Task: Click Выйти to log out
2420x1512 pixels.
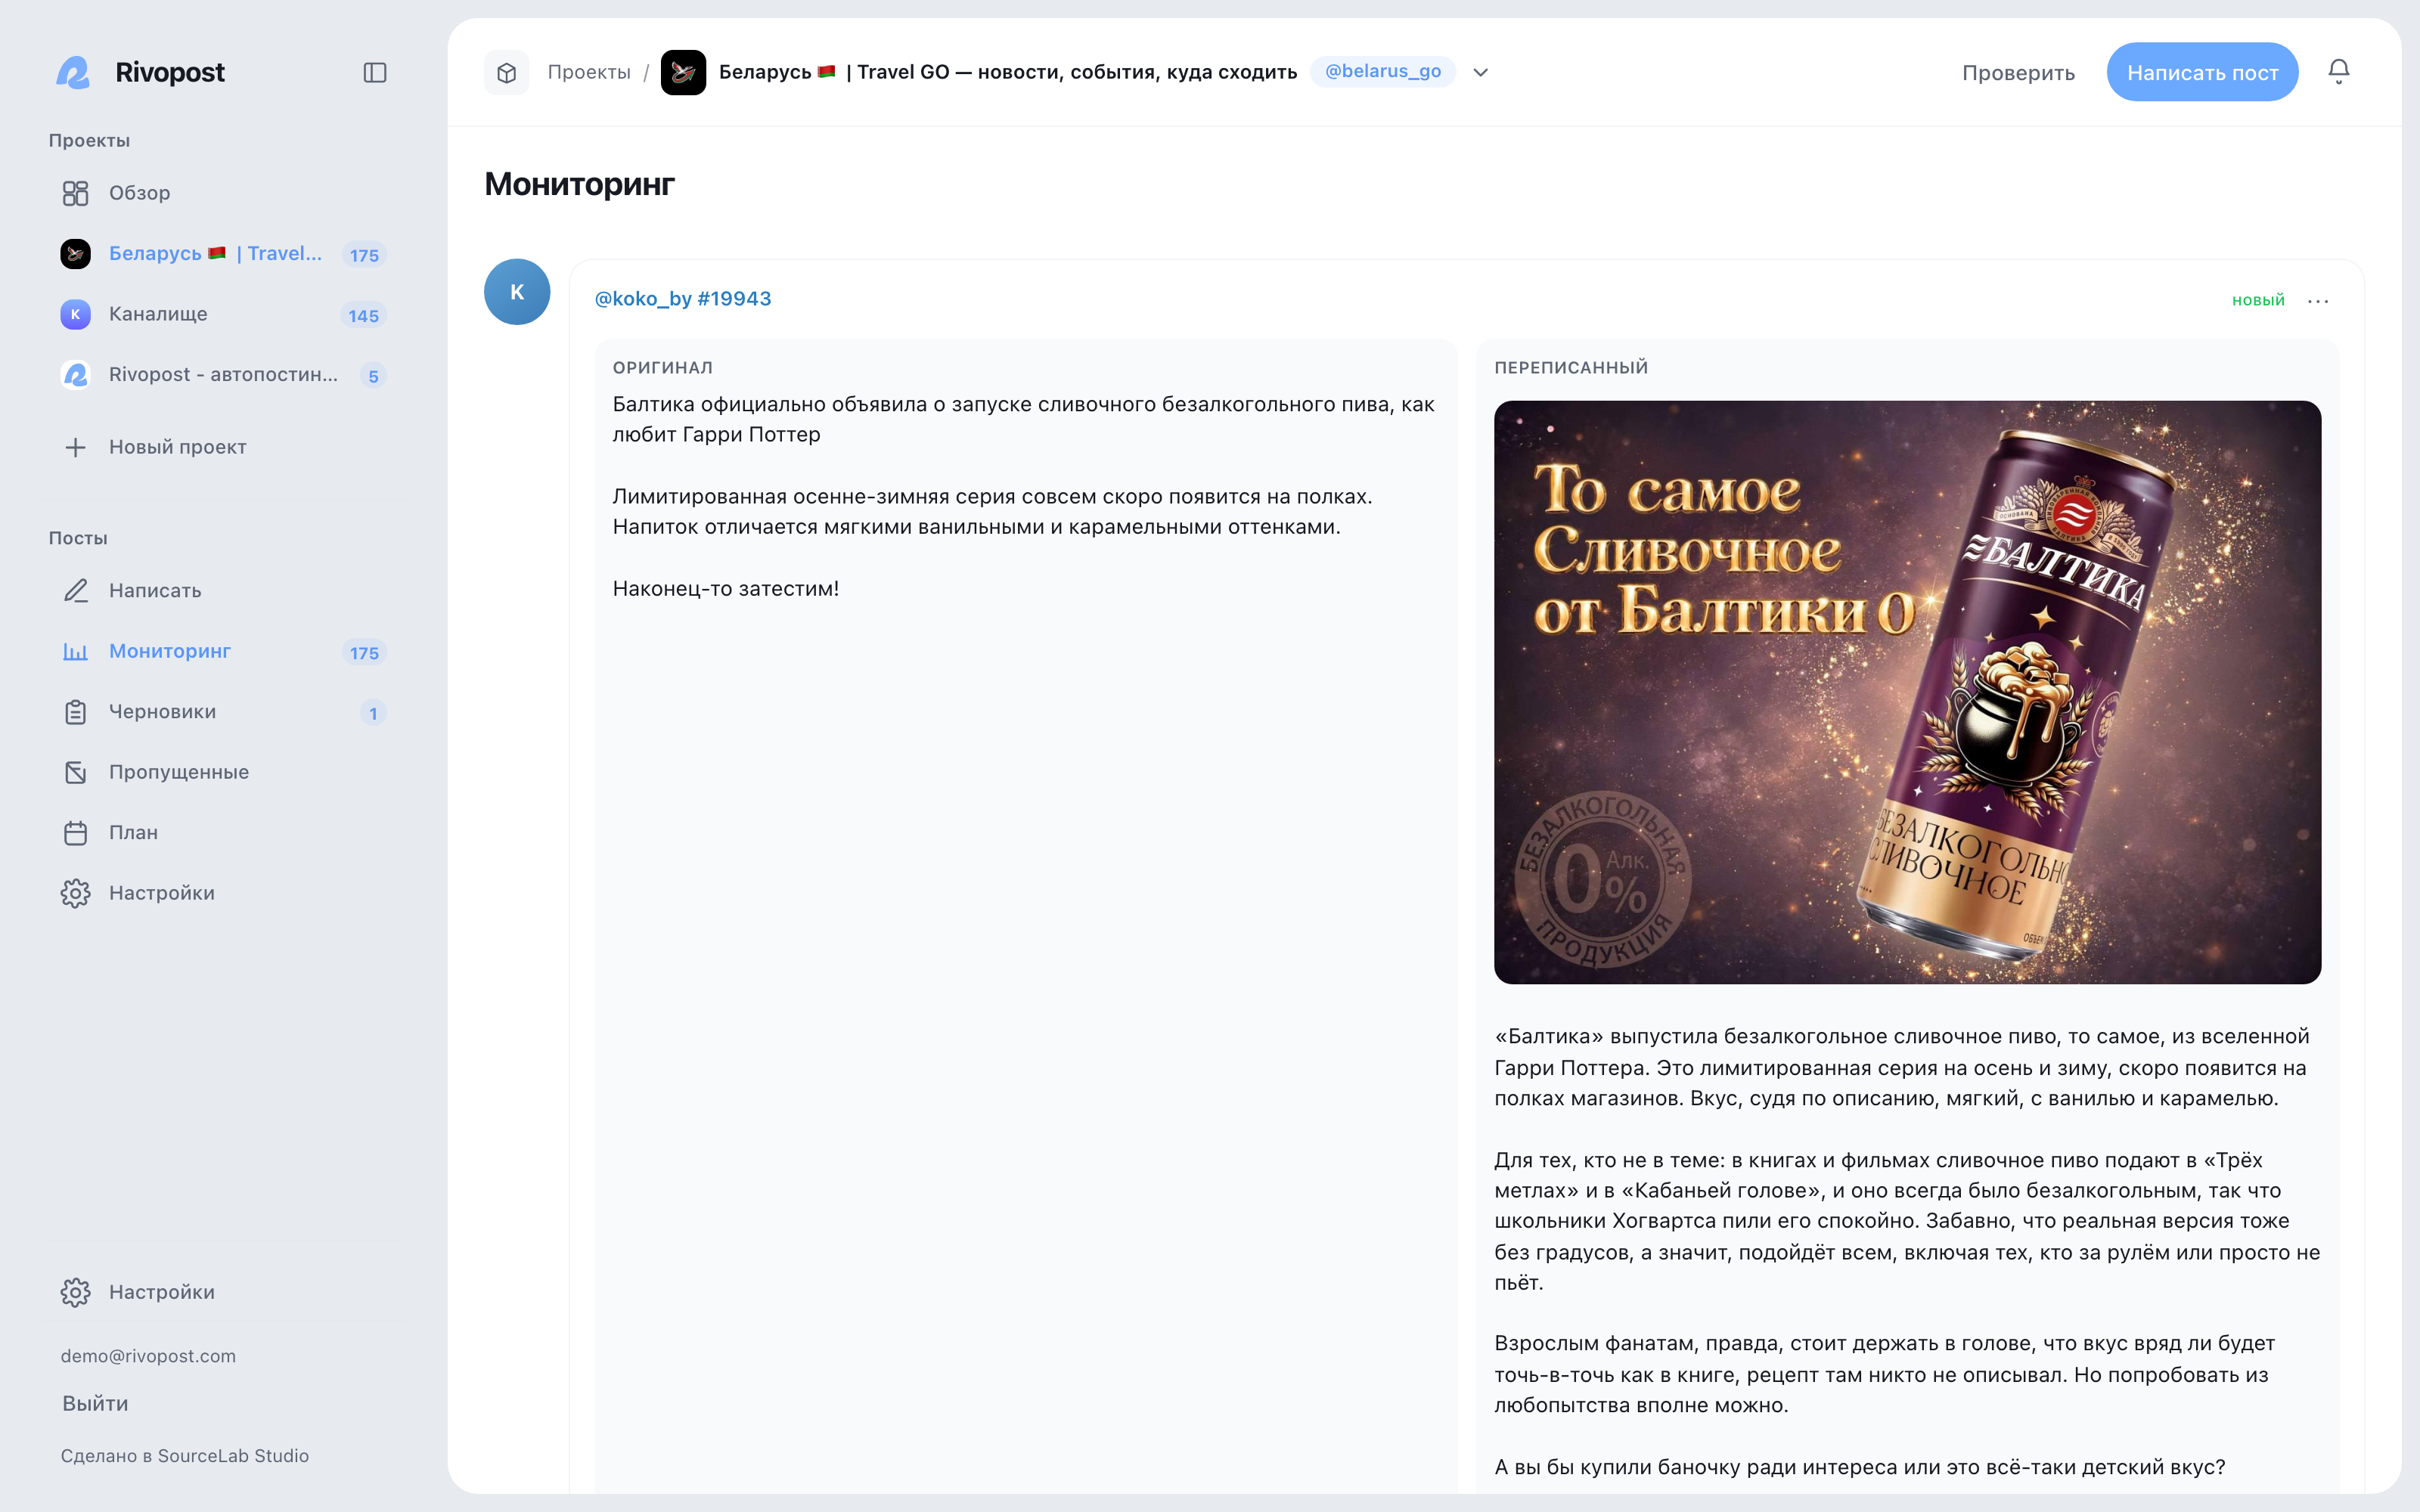Action: tap(95, 1403)
